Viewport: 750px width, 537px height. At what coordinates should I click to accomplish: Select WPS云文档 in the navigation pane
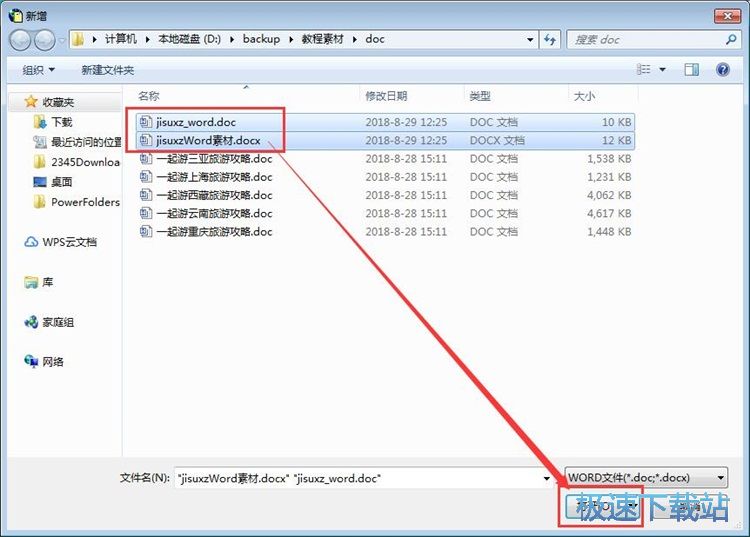pyautogui.click(x=69, y=242)
